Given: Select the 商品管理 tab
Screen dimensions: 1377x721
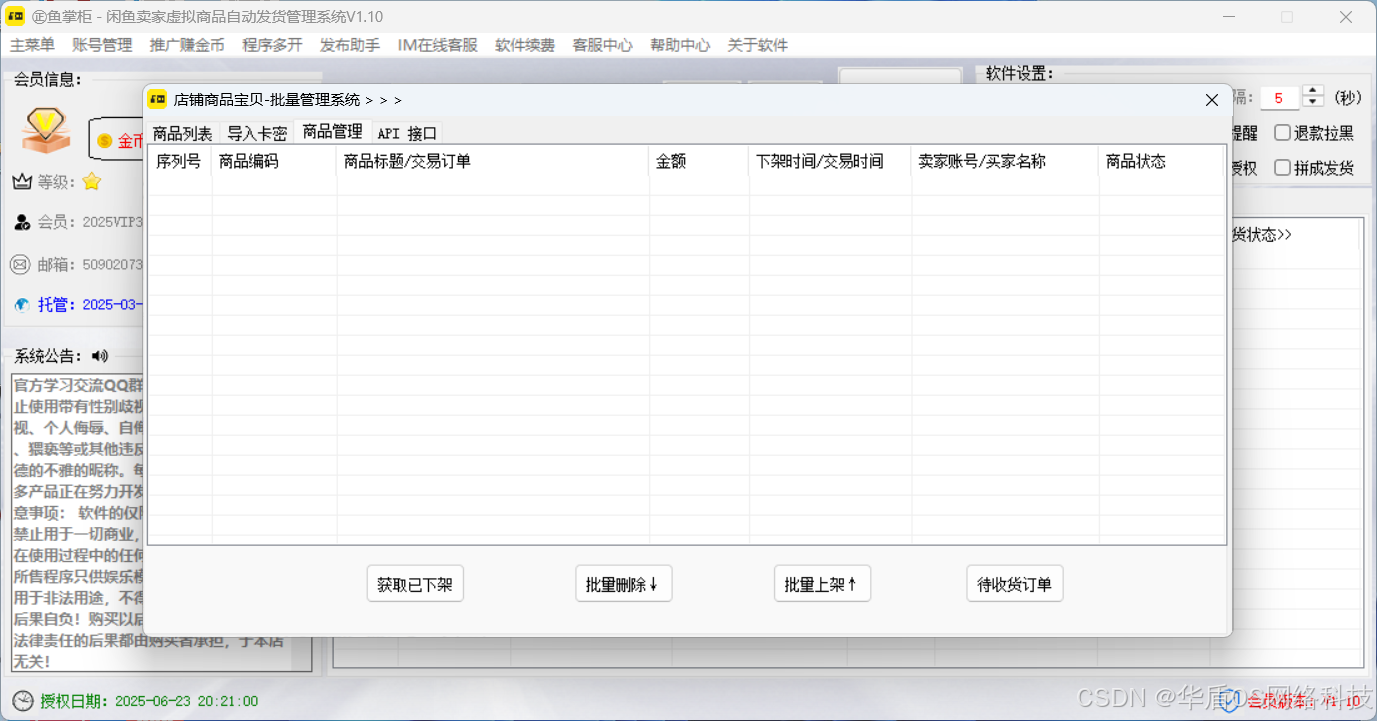Looking at the screenshot, I should click(332, 131).
